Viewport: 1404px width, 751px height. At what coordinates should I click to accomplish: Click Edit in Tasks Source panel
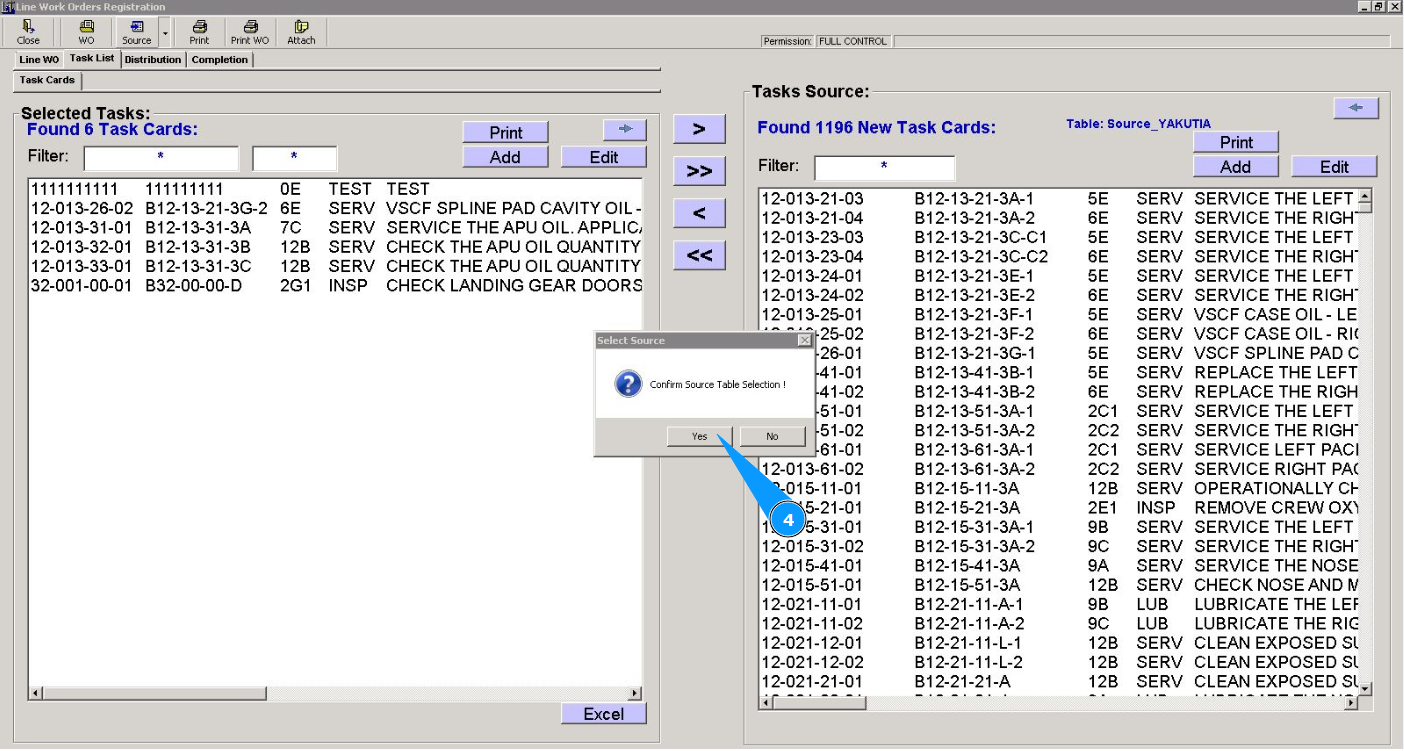tap(1335, 167)
